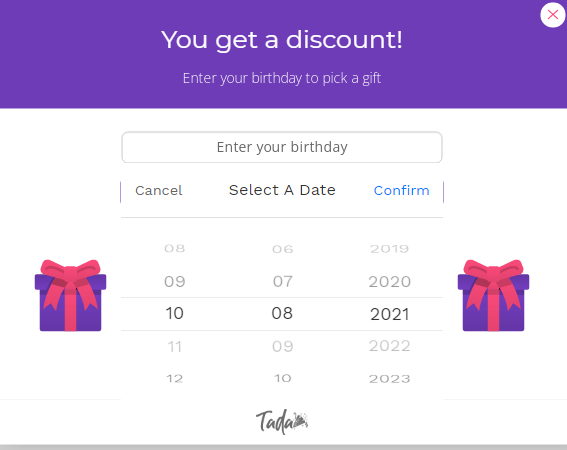Choose year 2019 in the picker
This screenshot has height=450, width=567.
click(390, 249)
